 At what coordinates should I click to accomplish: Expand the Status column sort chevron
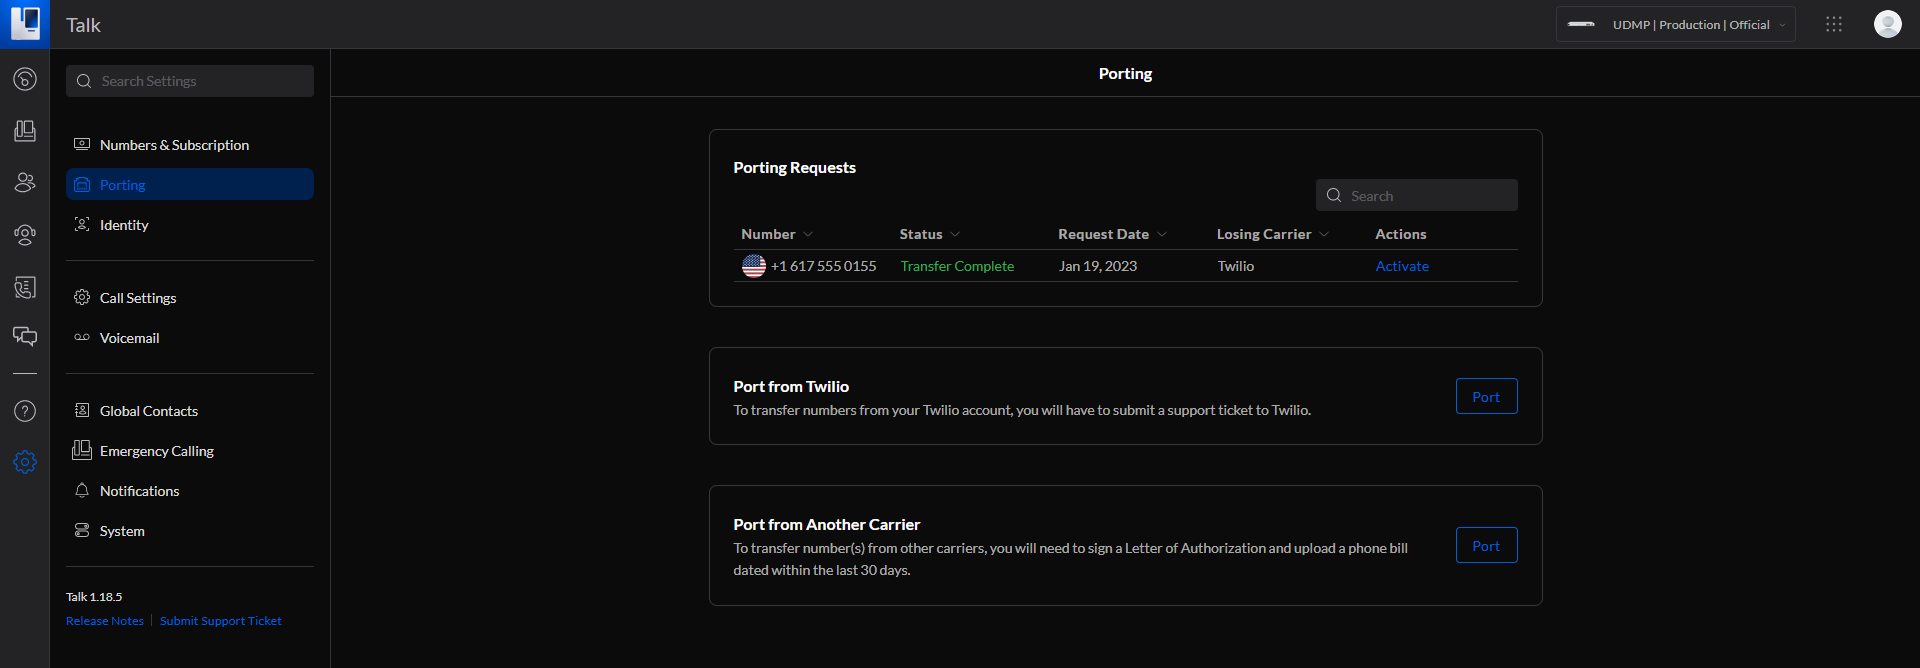coord(955,235)
